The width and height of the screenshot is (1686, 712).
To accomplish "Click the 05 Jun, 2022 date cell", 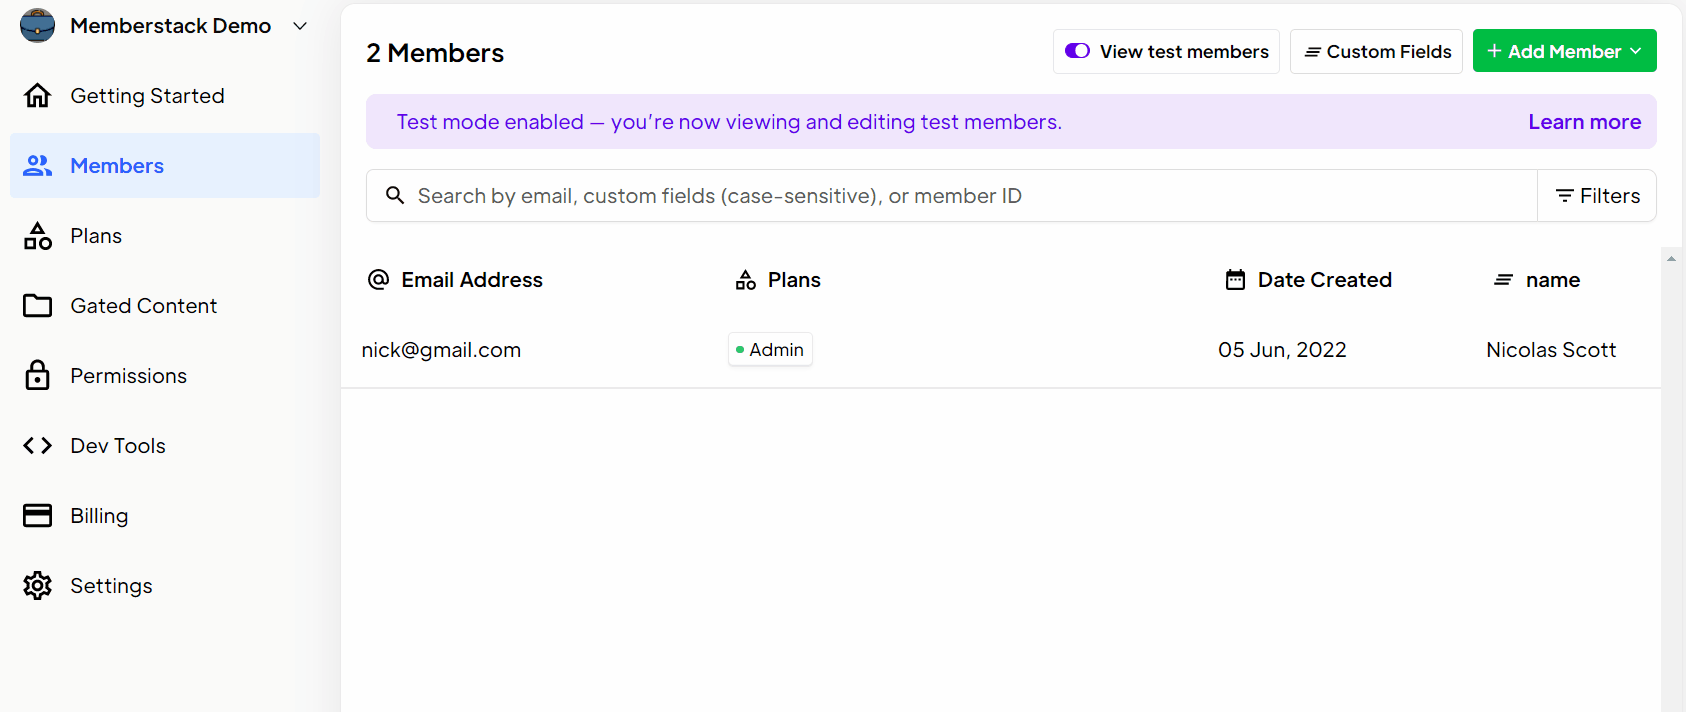I will click(x=1282, y=350).
